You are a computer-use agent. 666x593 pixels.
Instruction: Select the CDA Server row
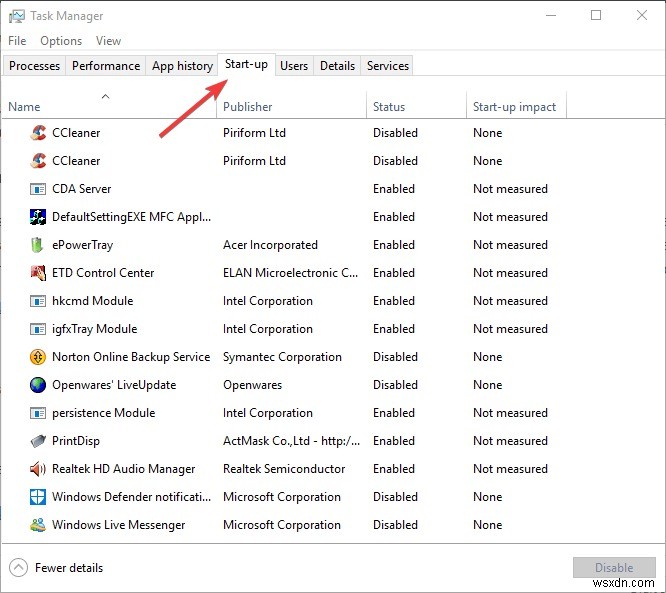[x=82, y=189]
